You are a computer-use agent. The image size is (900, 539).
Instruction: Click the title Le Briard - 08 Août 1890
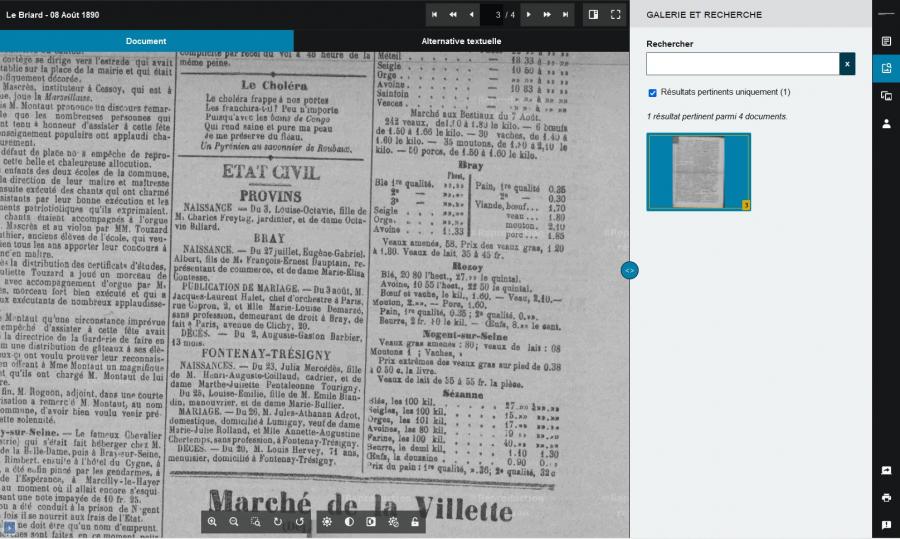click(x=53, y=15)
